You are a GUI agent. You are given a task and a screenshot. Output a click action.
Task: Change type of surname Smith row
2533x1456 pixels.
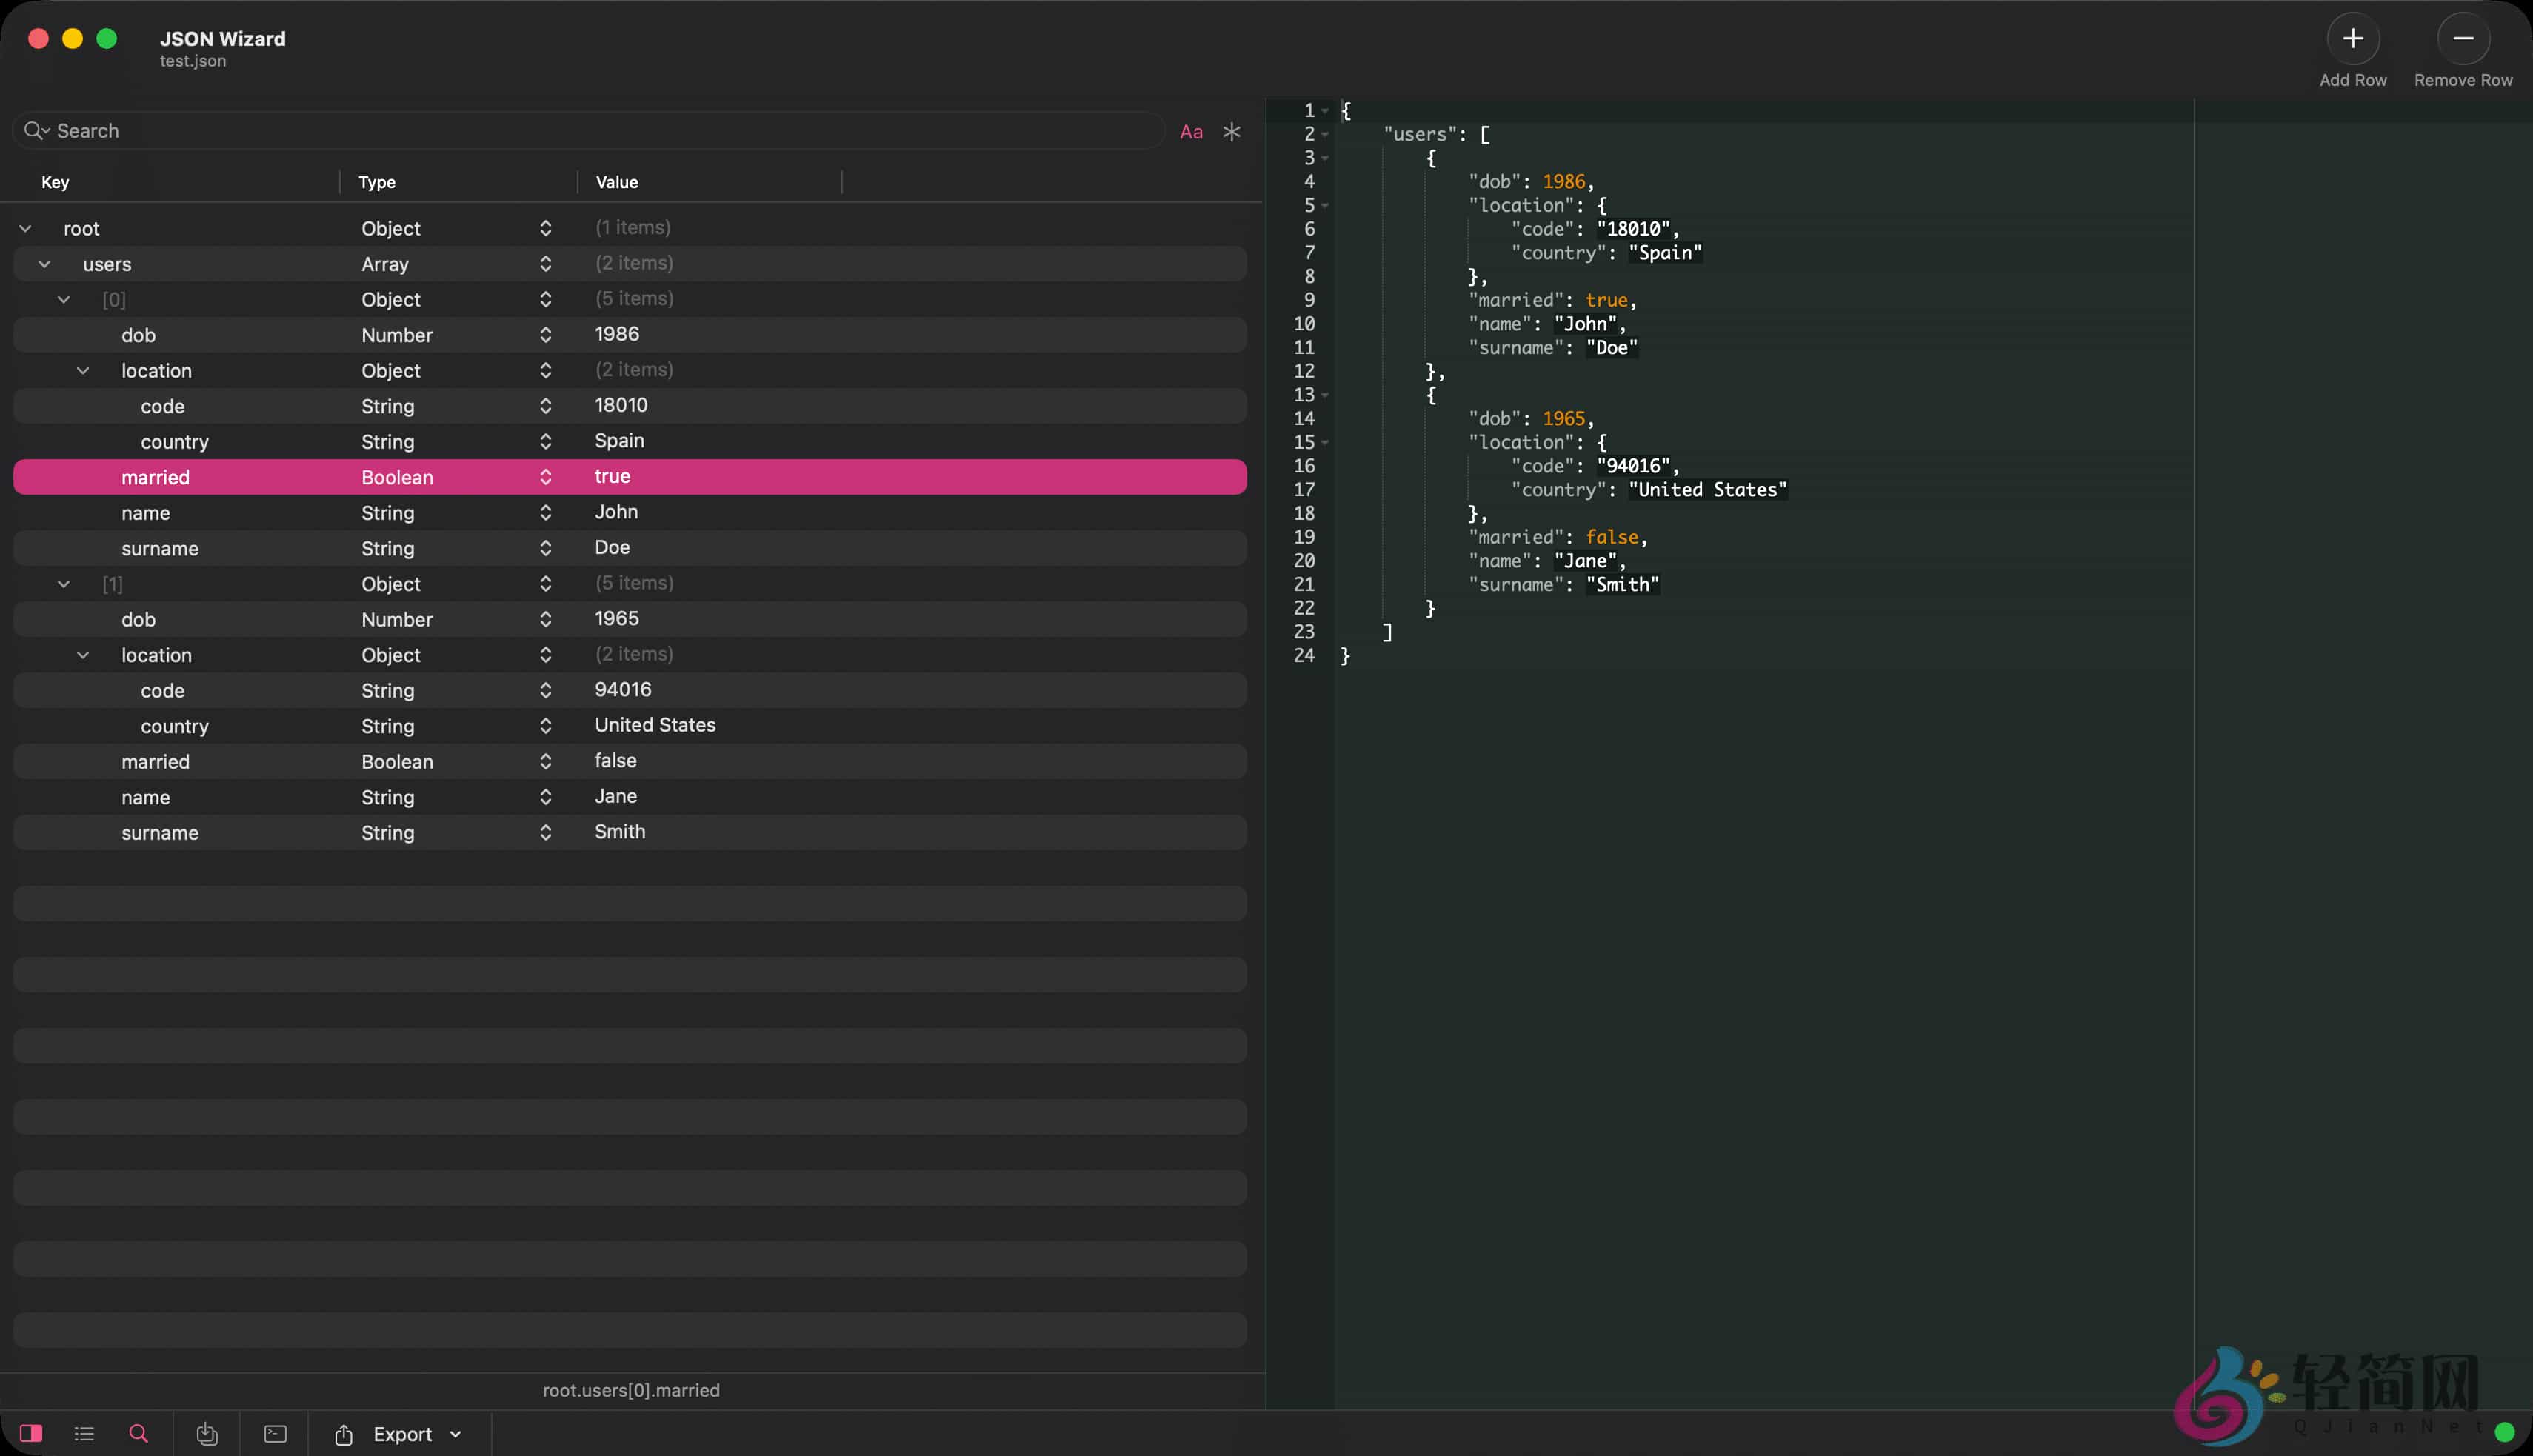545,833
